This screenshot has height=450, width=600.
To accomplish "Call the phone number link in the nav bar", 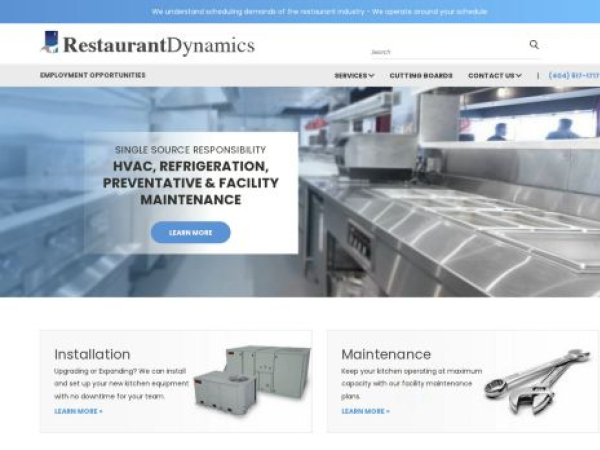I will coord(574,76).
